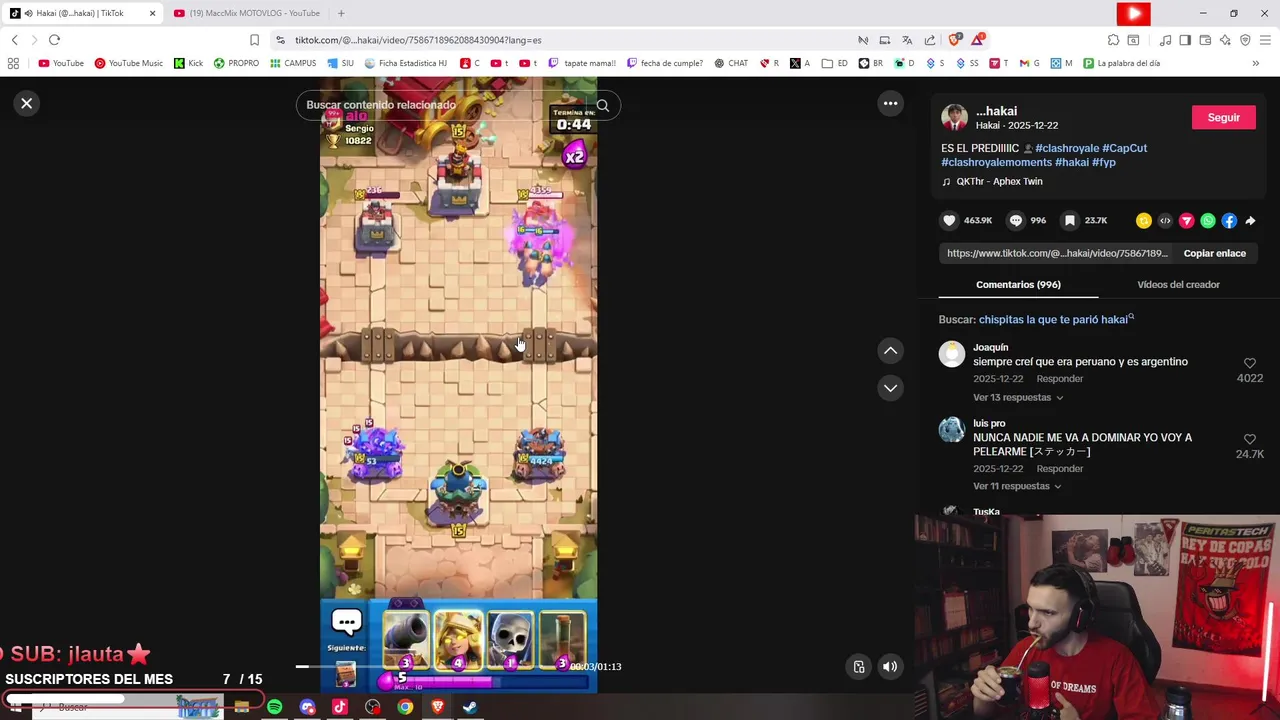
Task: Like luis pro's comment with heart
Action: 1249,439
